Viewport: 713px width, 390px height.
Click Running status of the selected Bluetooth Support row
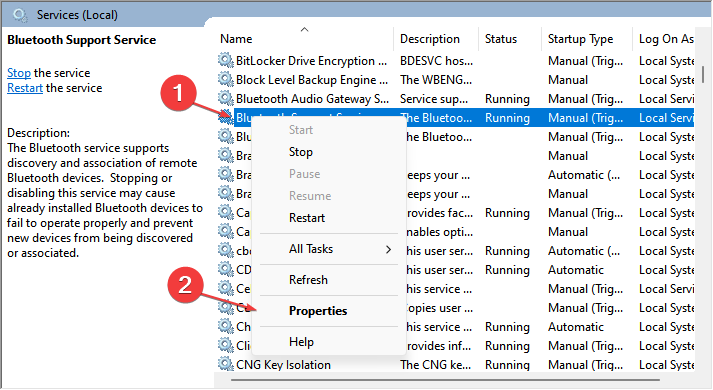(x=507, y=118)
